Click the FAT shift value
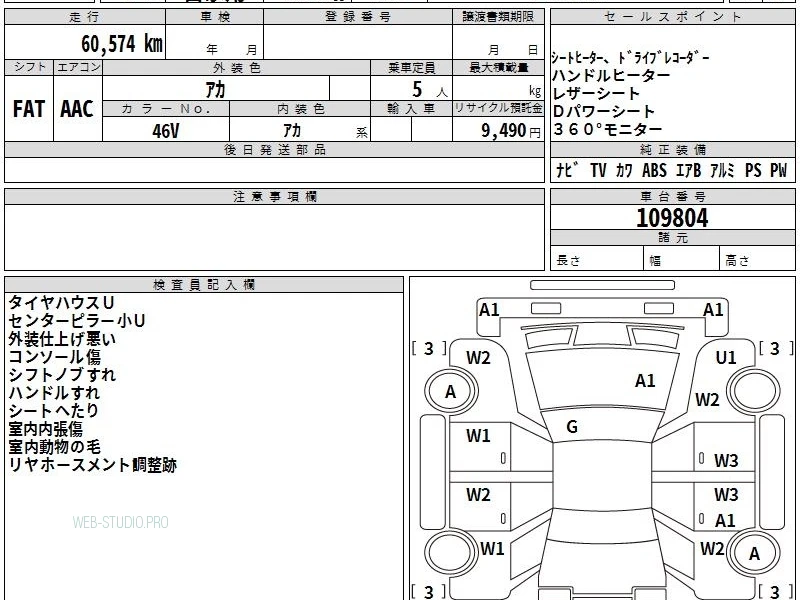The image size is (800, 600). (x=29, y=109)
